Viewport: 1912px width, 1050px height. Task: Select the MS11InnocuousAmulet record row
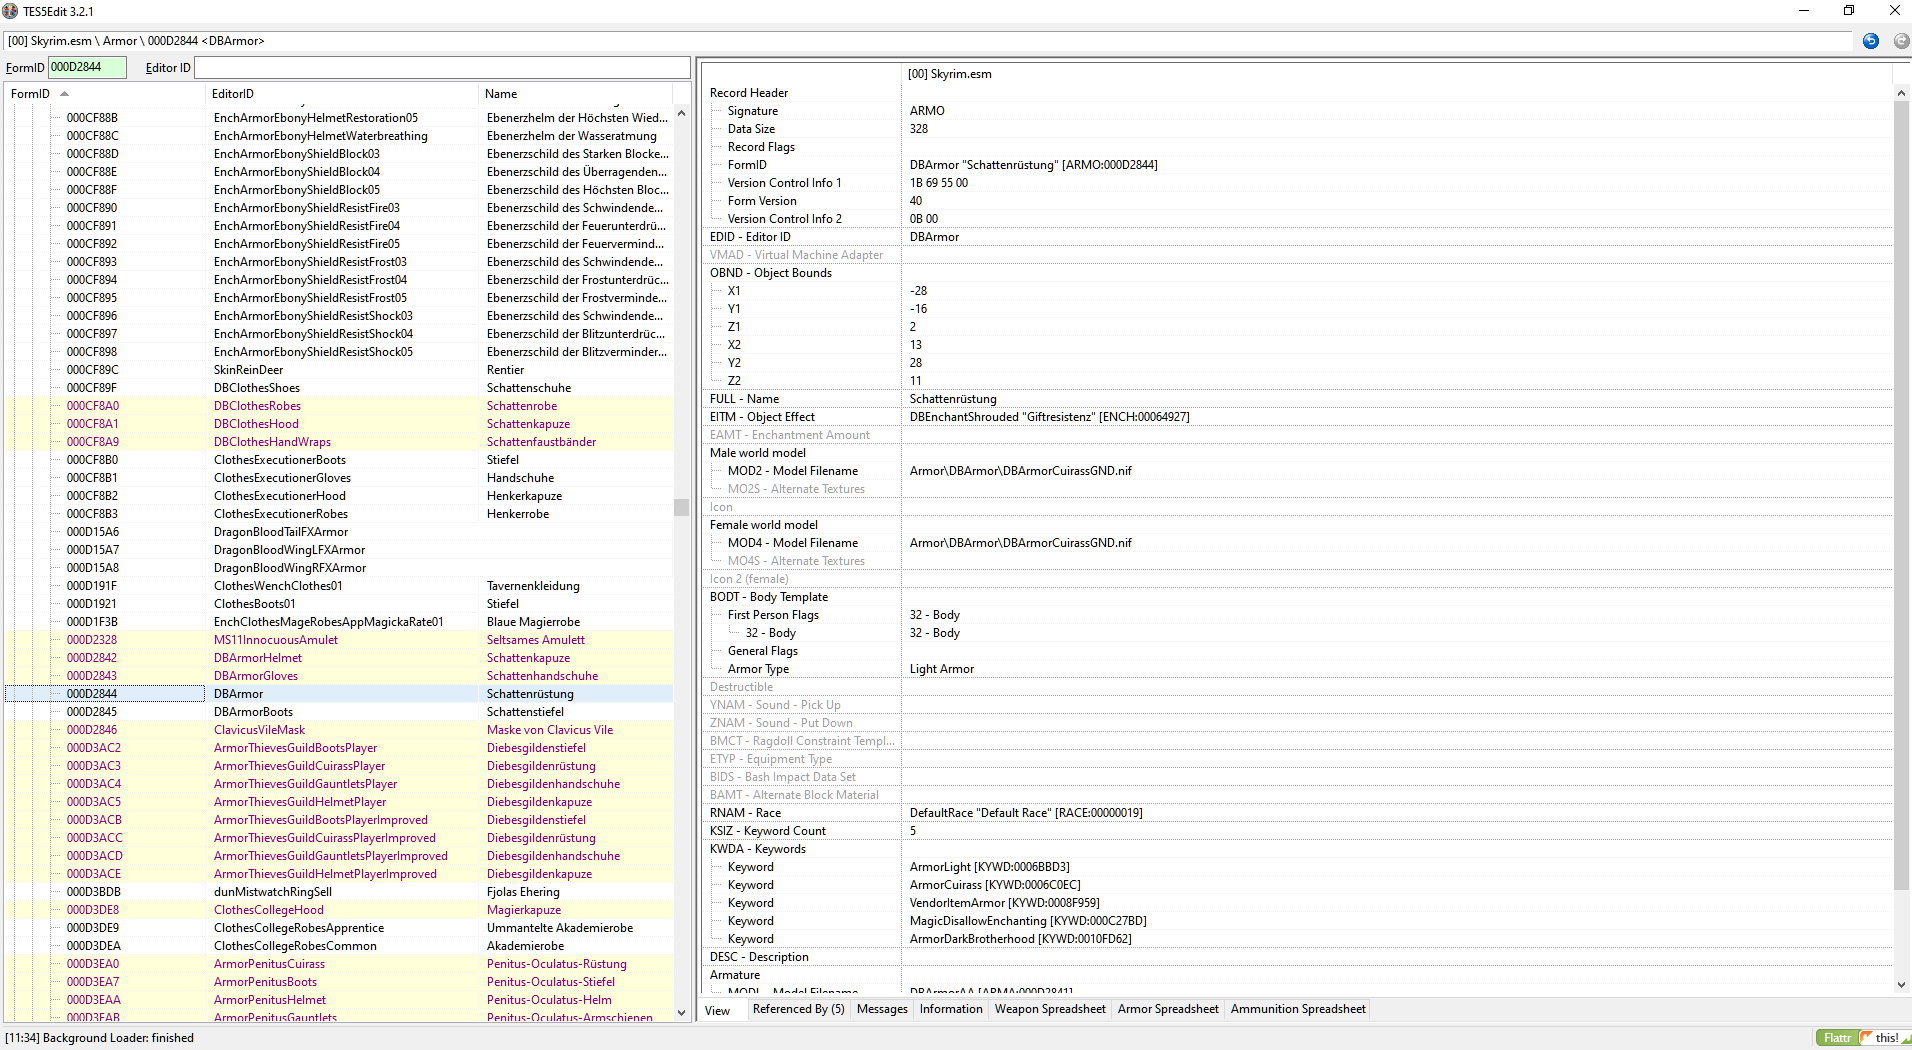pyautogui.click(x=339, y=640)
